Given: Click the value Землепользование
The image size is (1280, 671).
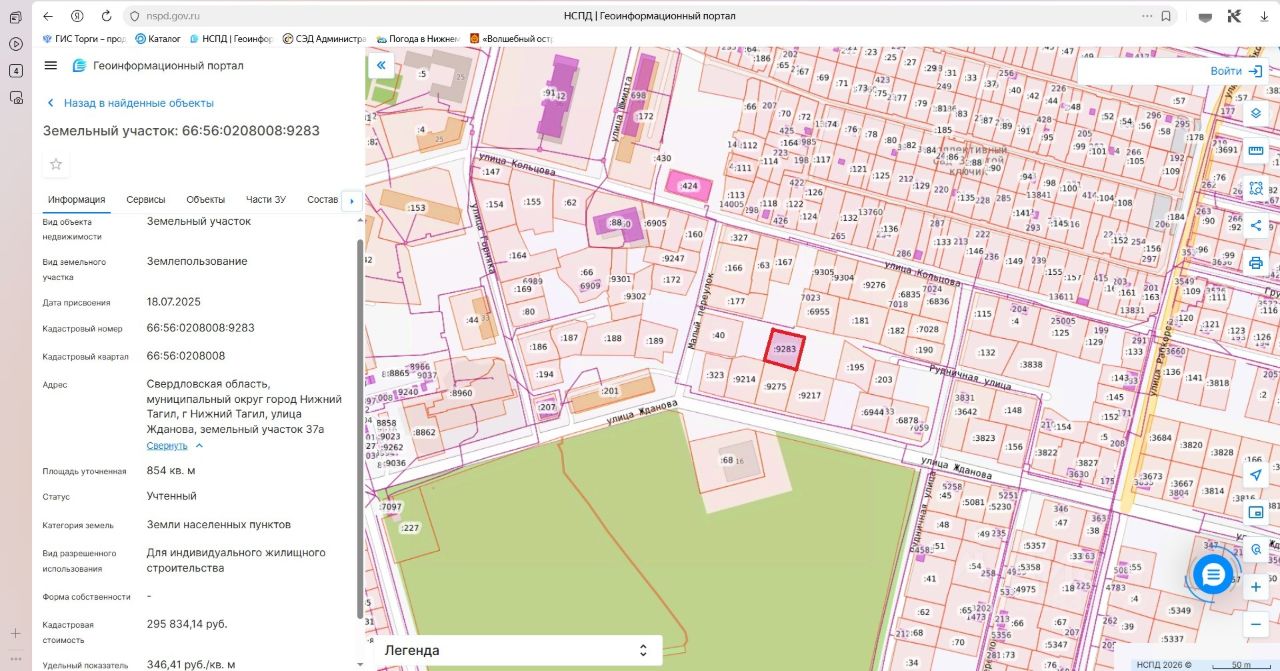Looking at the screenshot, I should (197, 261).
